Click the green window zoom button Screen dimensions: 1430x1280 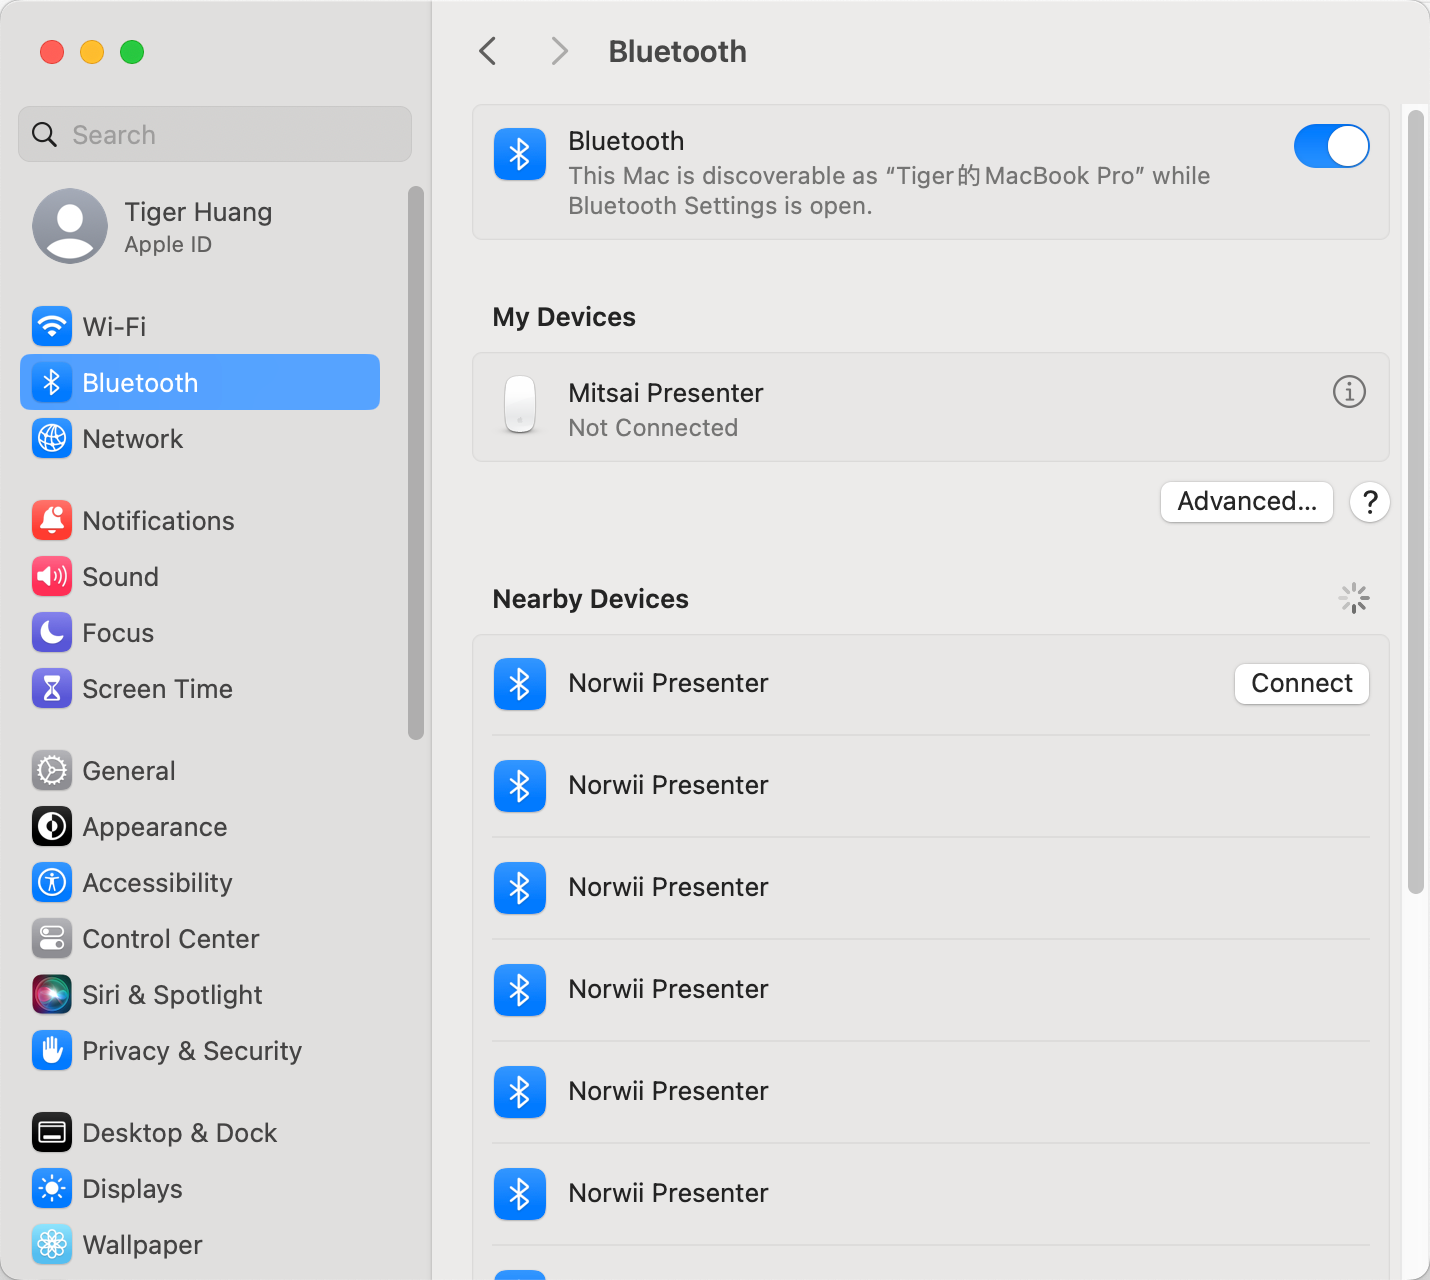132,52
